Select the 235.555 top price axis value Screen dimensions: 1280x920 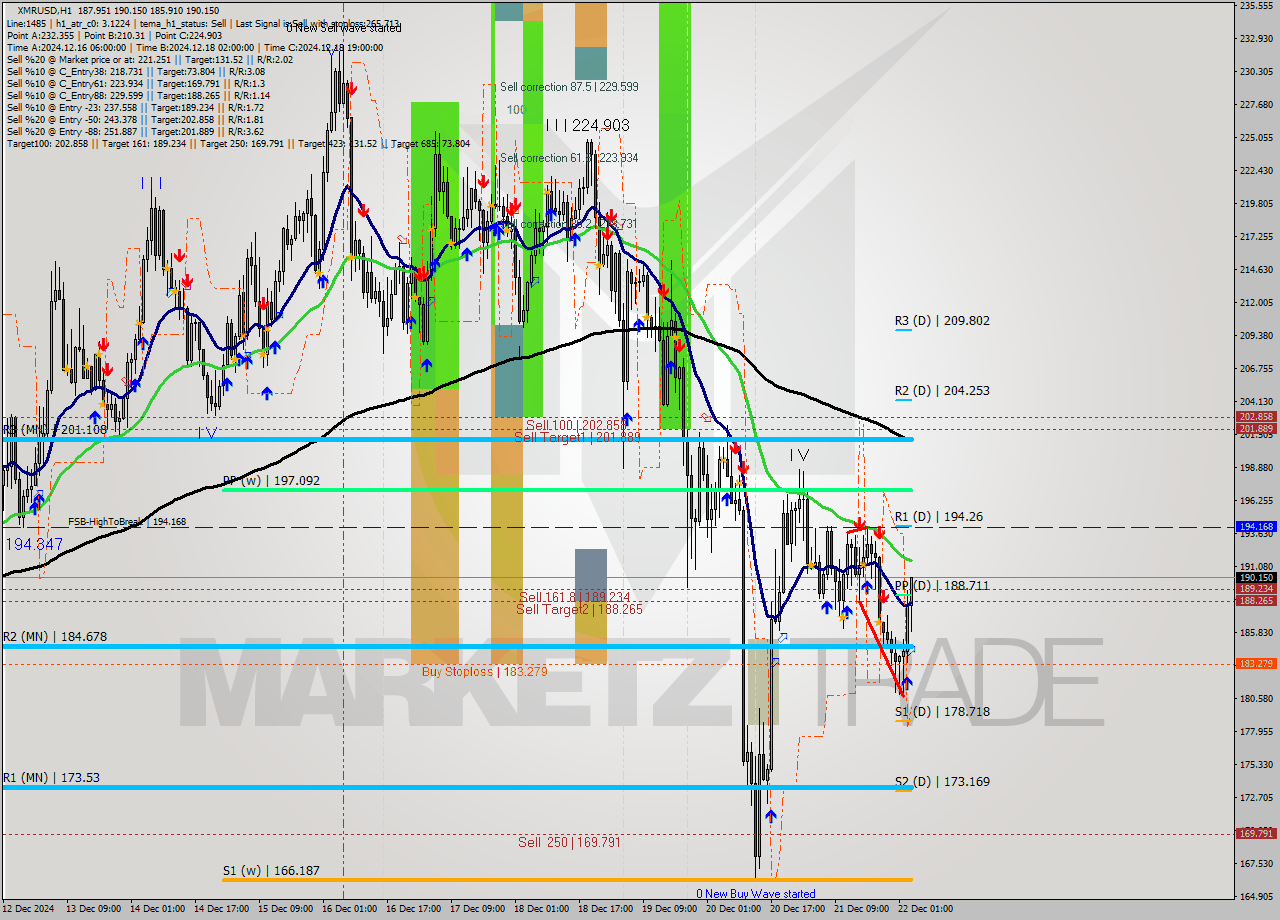1257,6
